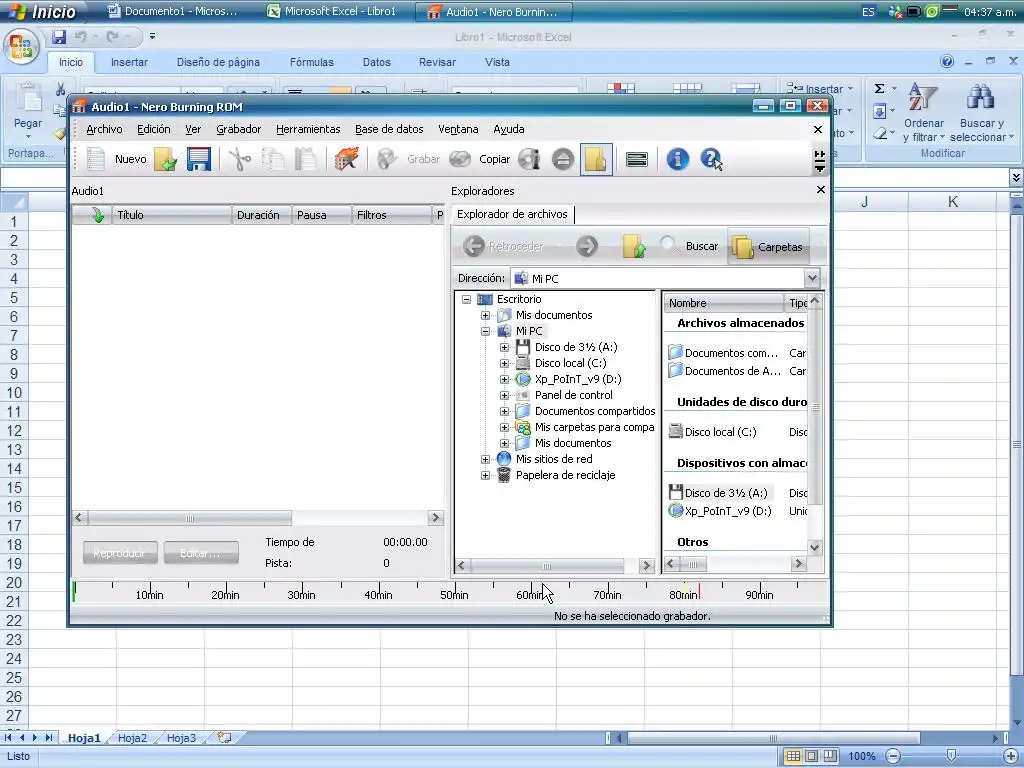Image resolution: width=1024 pixels, height=768 pixels.
Task: Open Base de datos menu in Nero
Action: 389,129
